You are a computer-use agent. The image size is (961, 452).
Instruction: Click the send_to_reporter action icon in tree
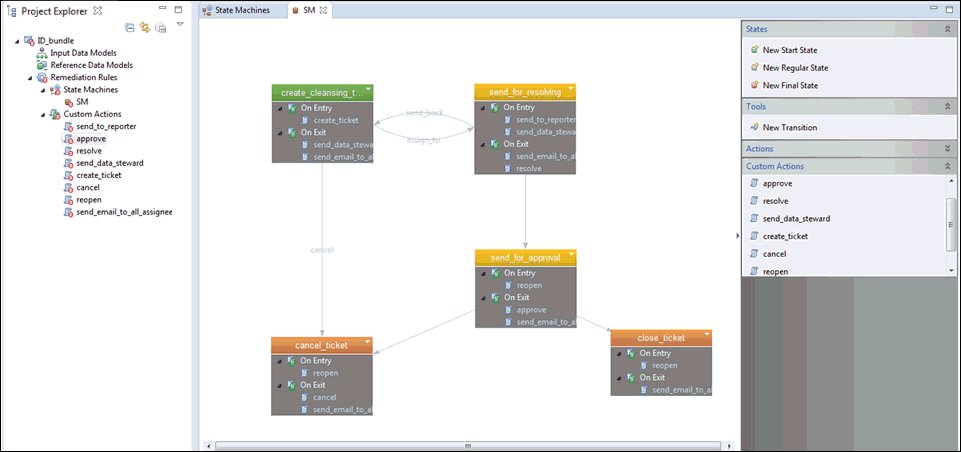click(69, 126)
